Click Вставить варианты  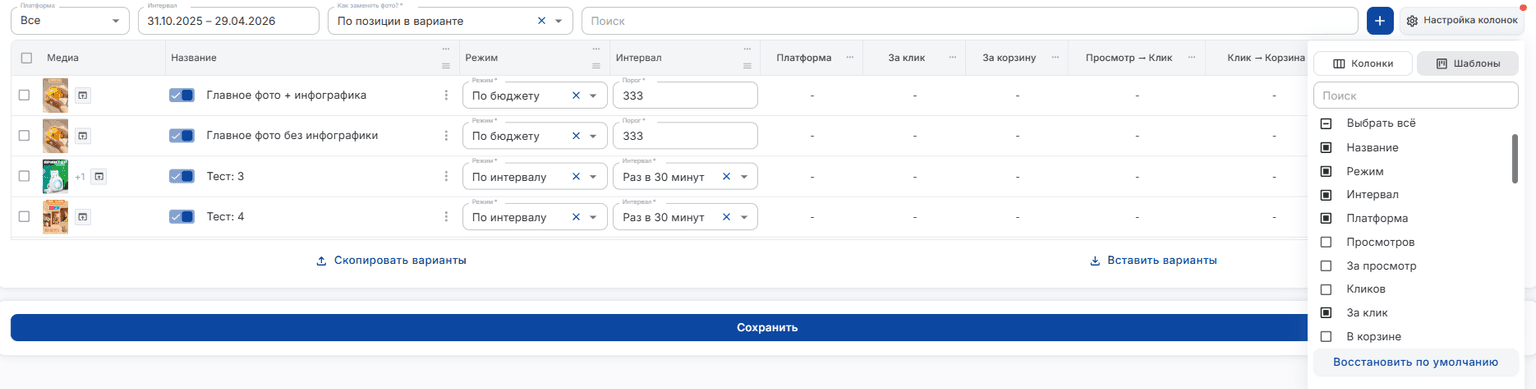pos(1152,260)
